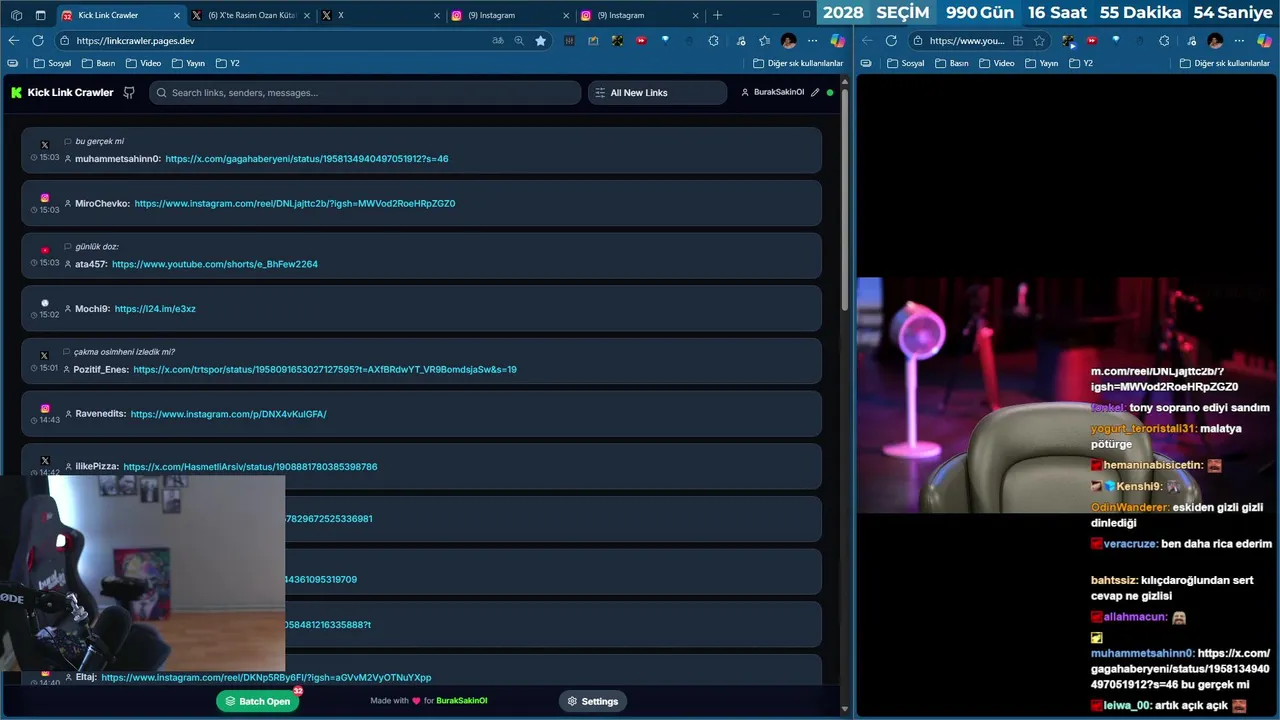Reload the YouTube page in right window
This screenshot has height=720, width=1280.
tap(891, 41)
